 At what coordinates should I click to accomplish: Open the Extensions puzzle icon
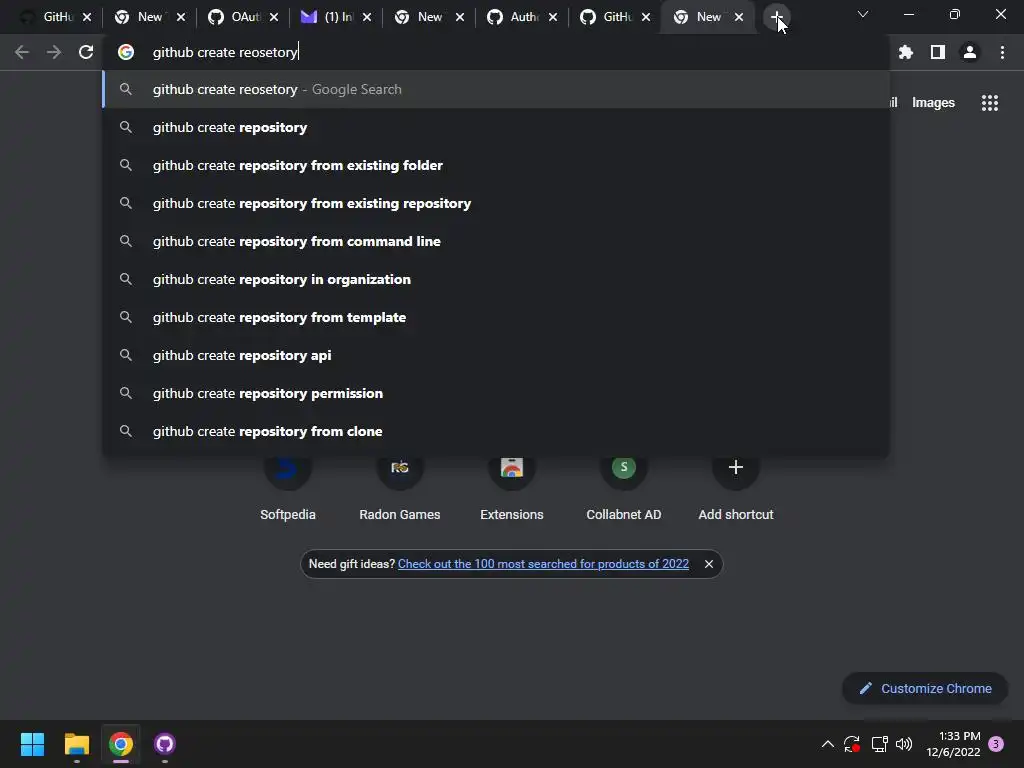[x=906, y=52]
